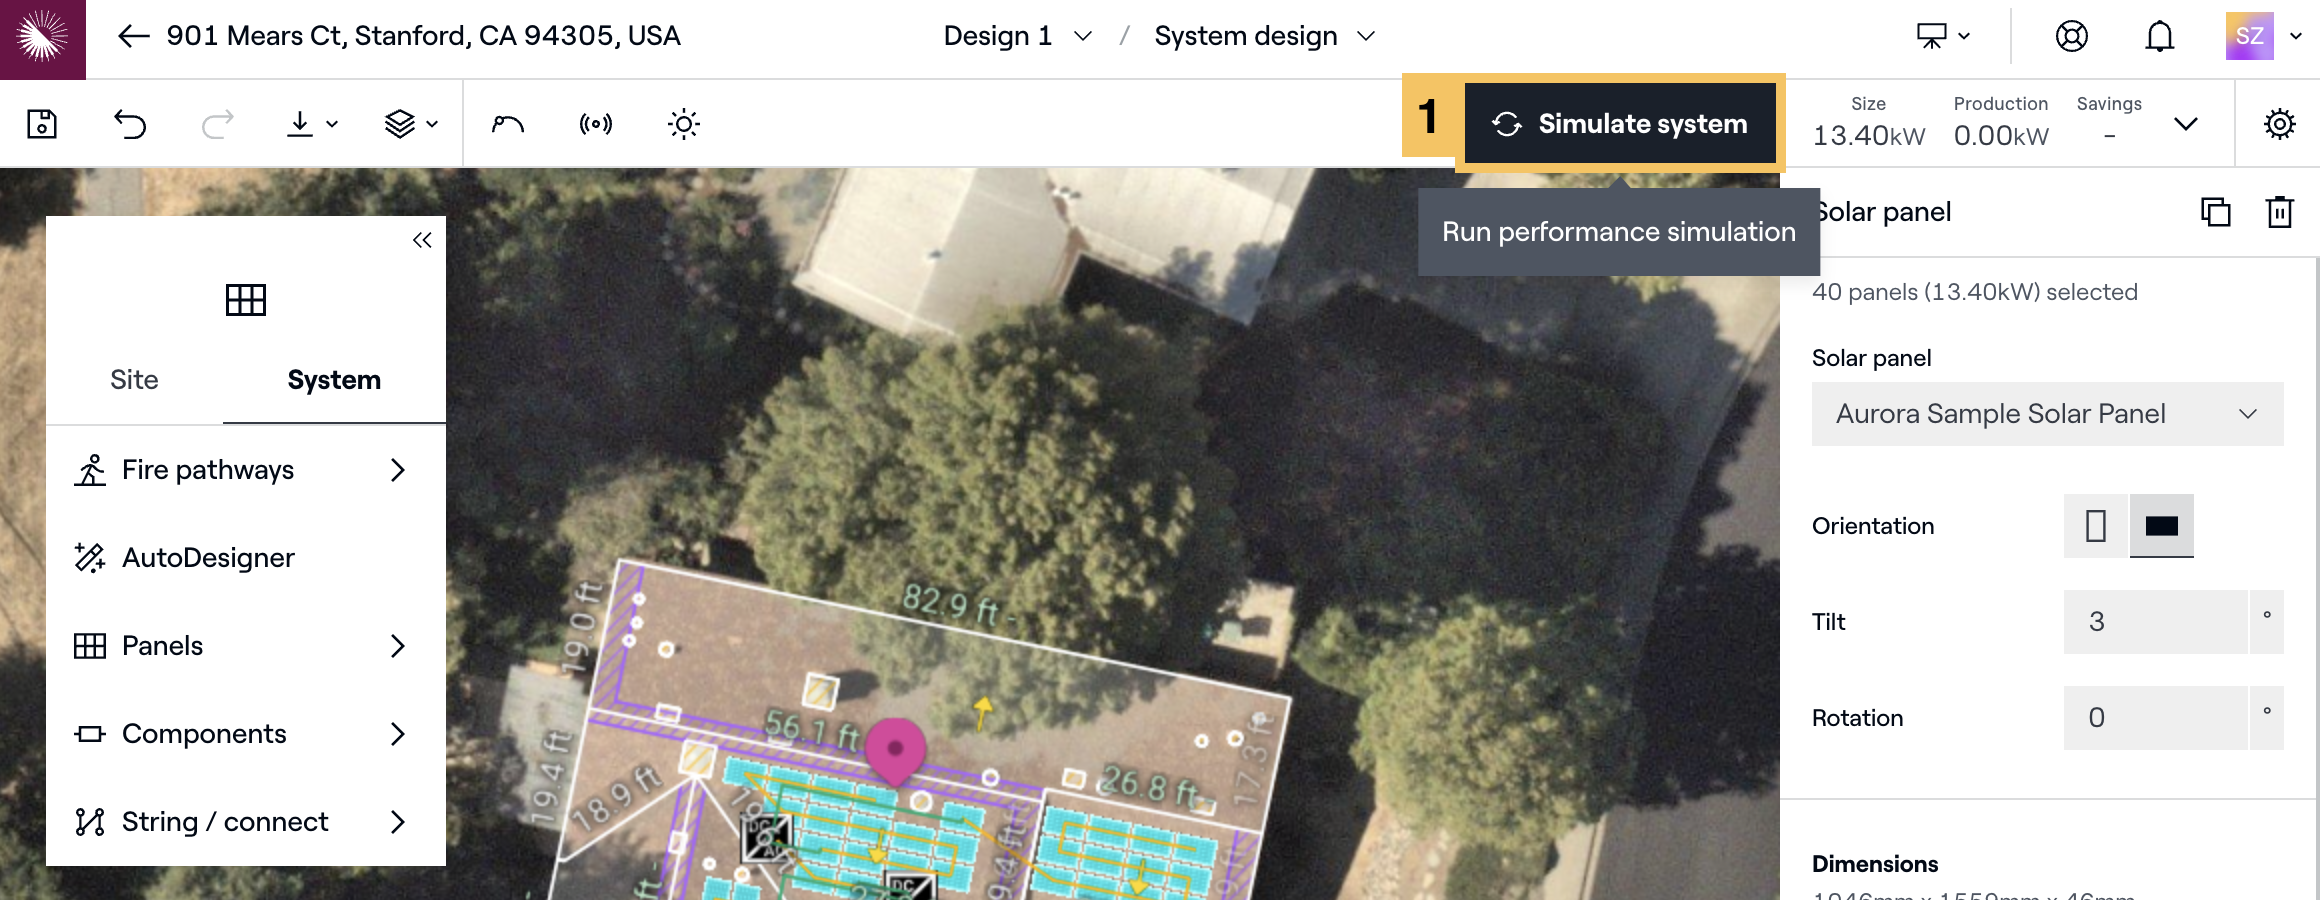This screenshot has height=900, width=2320.
Task: Undo the last action
Action: click(x=130, y=124)
